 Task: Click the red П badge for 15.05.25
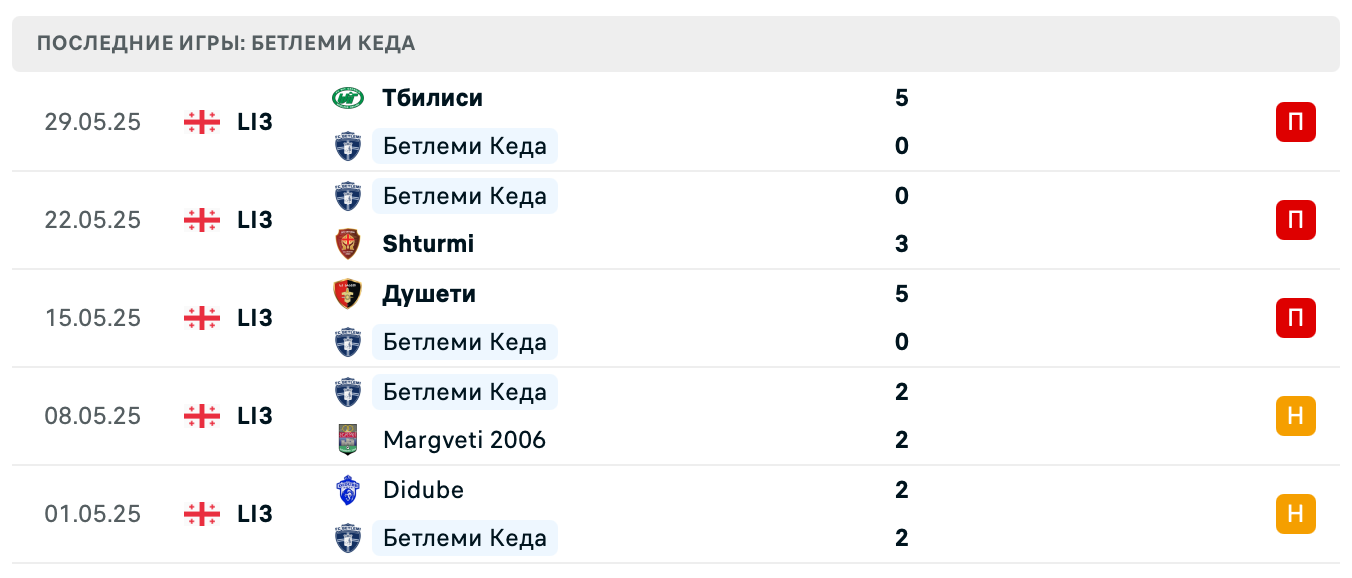(x=1295, y=318)
